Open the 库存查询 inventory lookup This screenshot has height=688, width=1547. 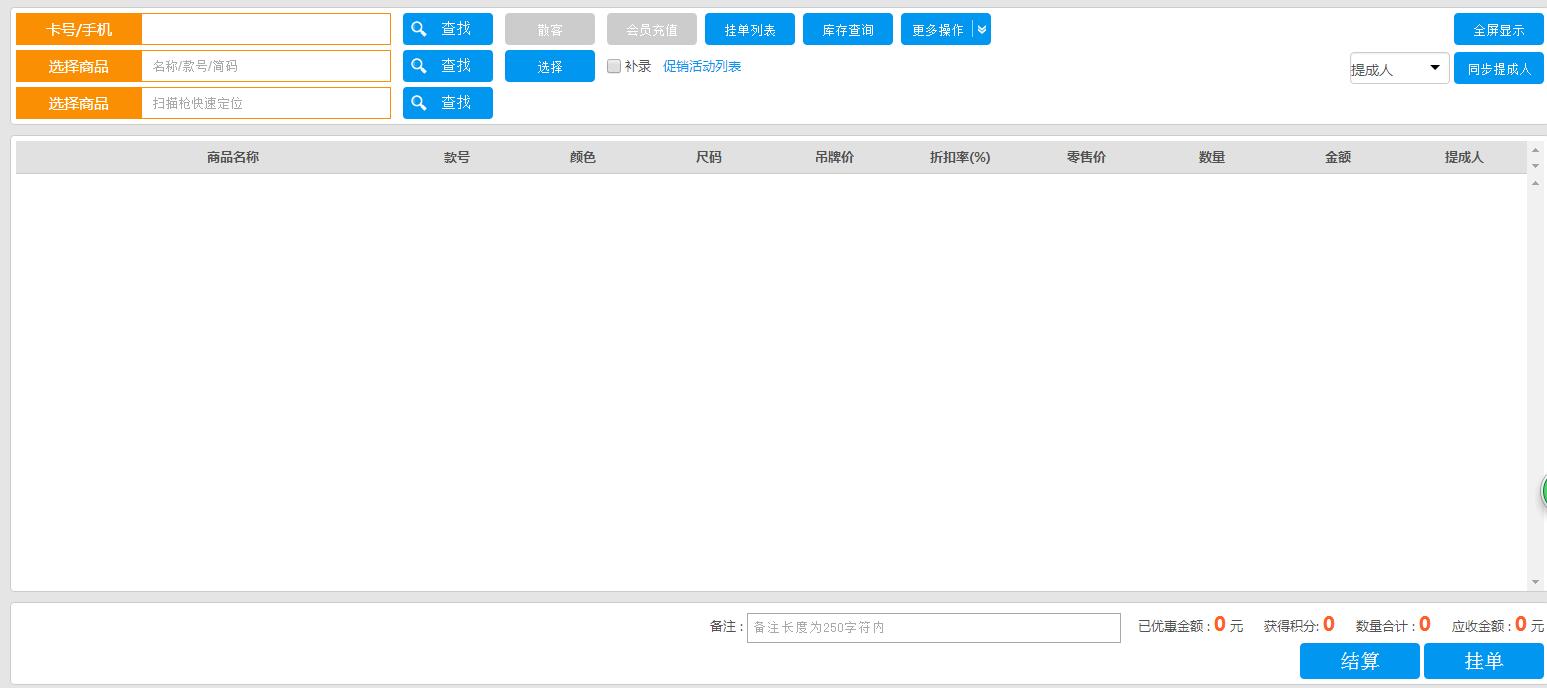tap(847, 29)
